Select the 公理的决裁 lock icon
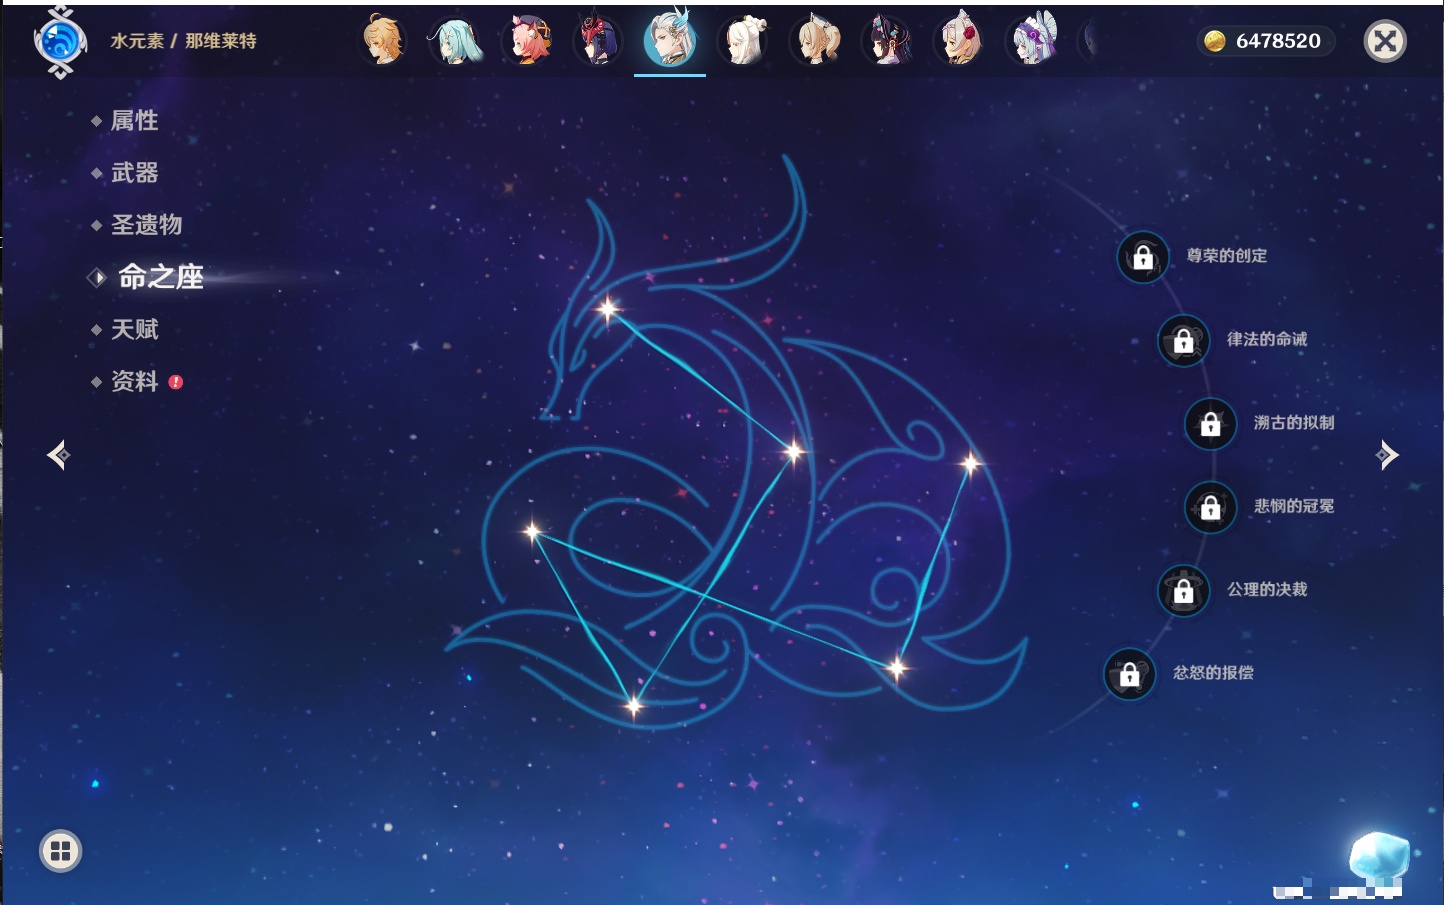The width and height of the screenshot is (1444, 905). click(x=1183, y=591)
